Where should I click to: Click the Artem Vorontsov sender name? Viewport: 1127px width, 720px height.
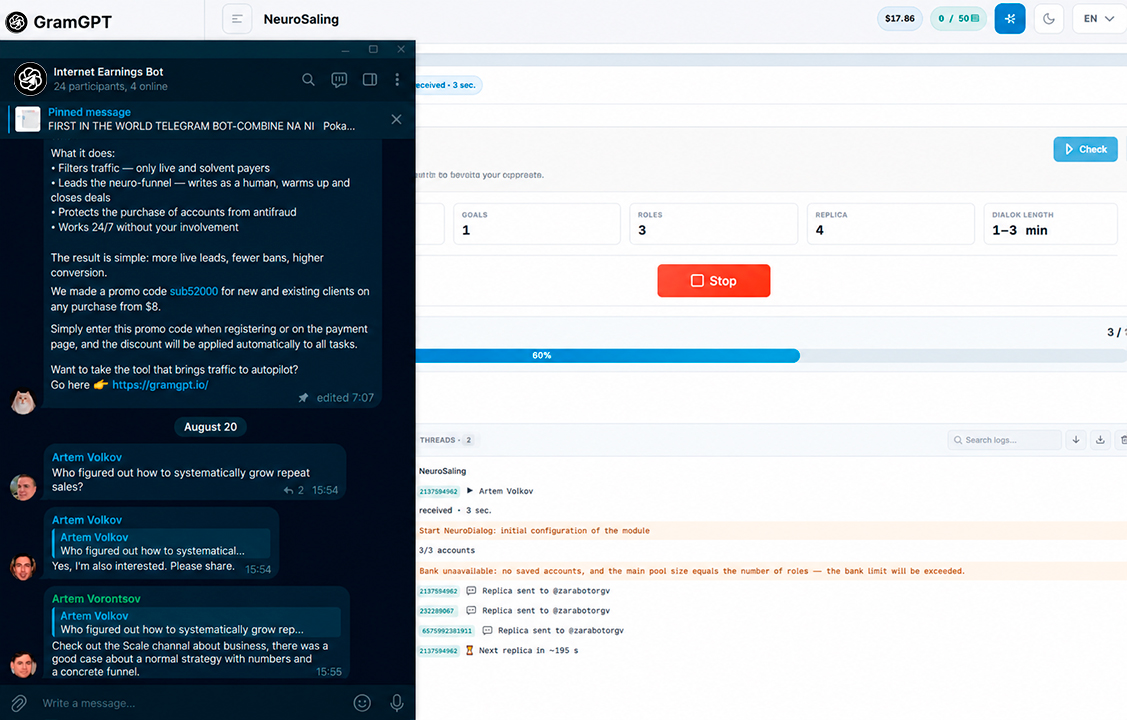pyautogui.click(x=96, y=599)
